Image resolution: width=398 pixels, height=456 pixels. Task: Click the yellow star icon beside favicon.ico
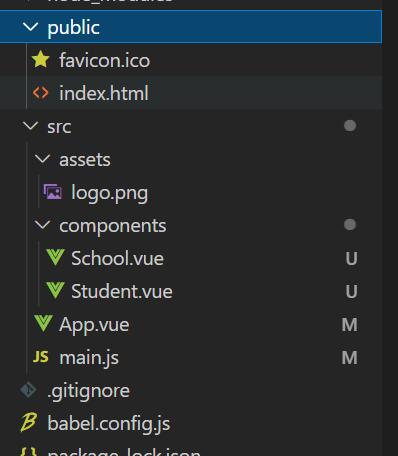(41, 59)
